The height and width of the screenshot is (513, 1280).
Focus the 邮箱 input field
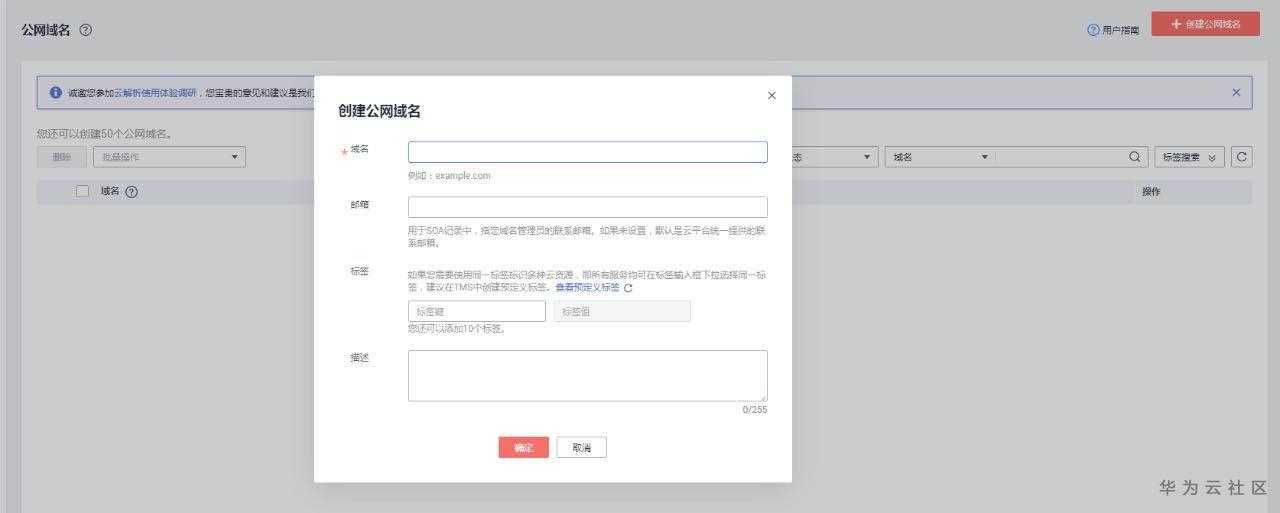coord(588,207)
